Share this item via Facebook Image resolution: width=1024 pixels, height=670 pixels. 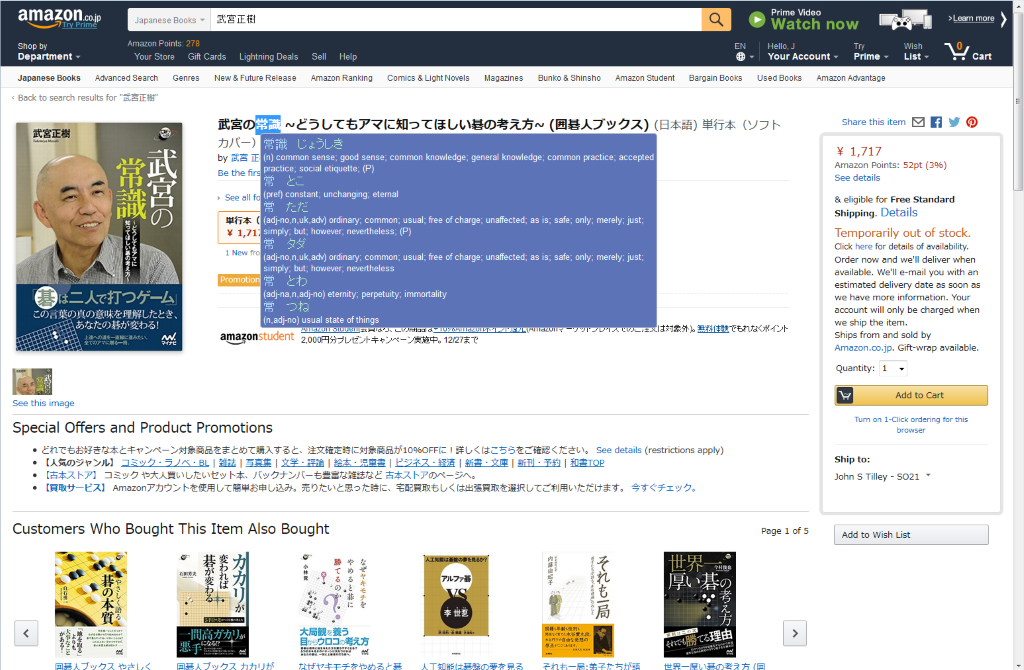(x=936, y=122)
